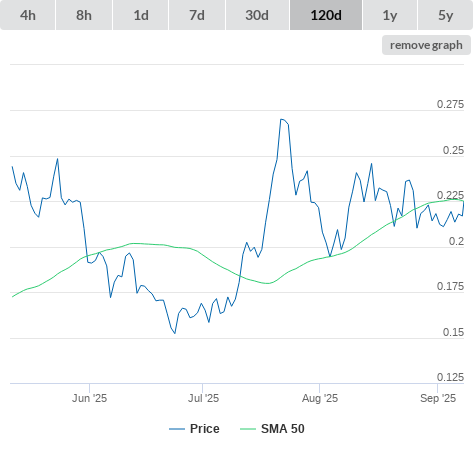Click the price low point near 0.15
The width and height of the screenshot is (474, 455).
coord(175,333)
